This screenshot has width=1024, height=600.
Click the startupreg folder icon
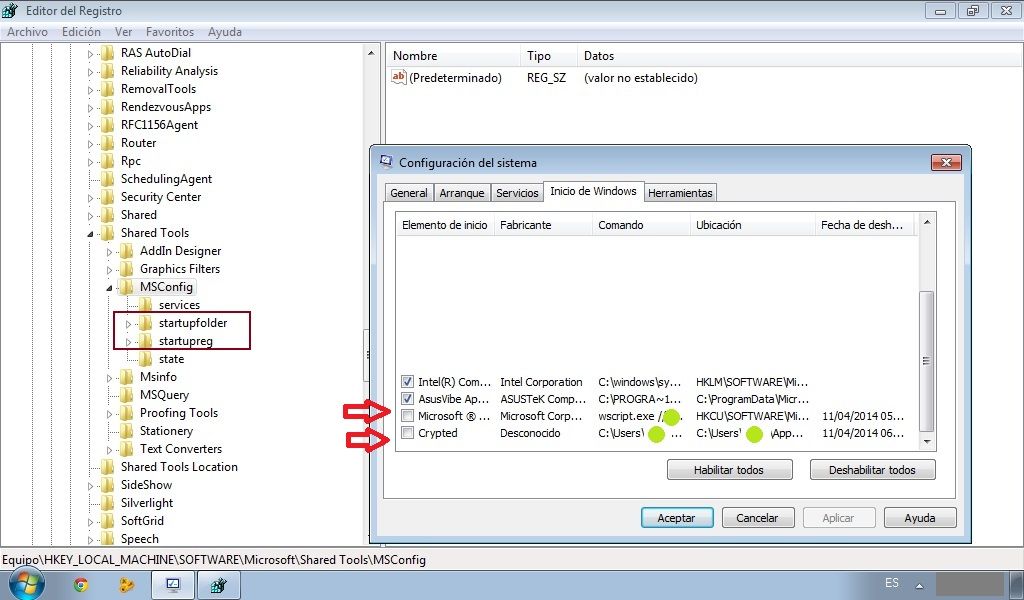click(146, 341)
